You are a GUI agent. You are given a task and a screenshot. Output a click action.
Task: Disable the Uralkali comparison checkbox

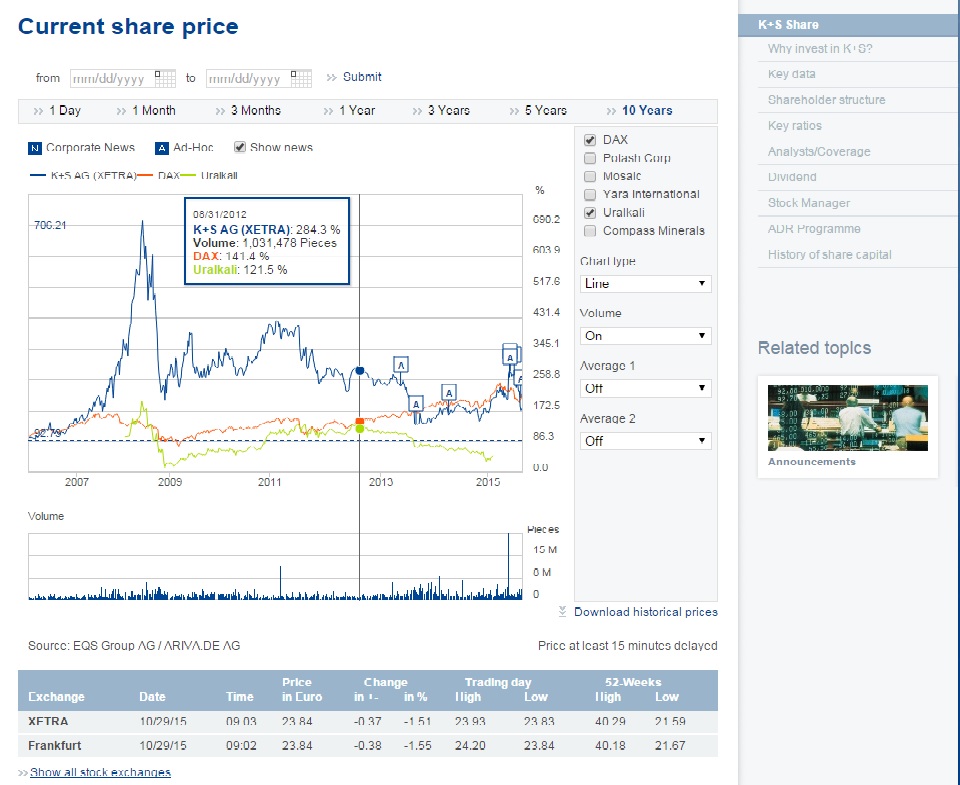(590, 212)
